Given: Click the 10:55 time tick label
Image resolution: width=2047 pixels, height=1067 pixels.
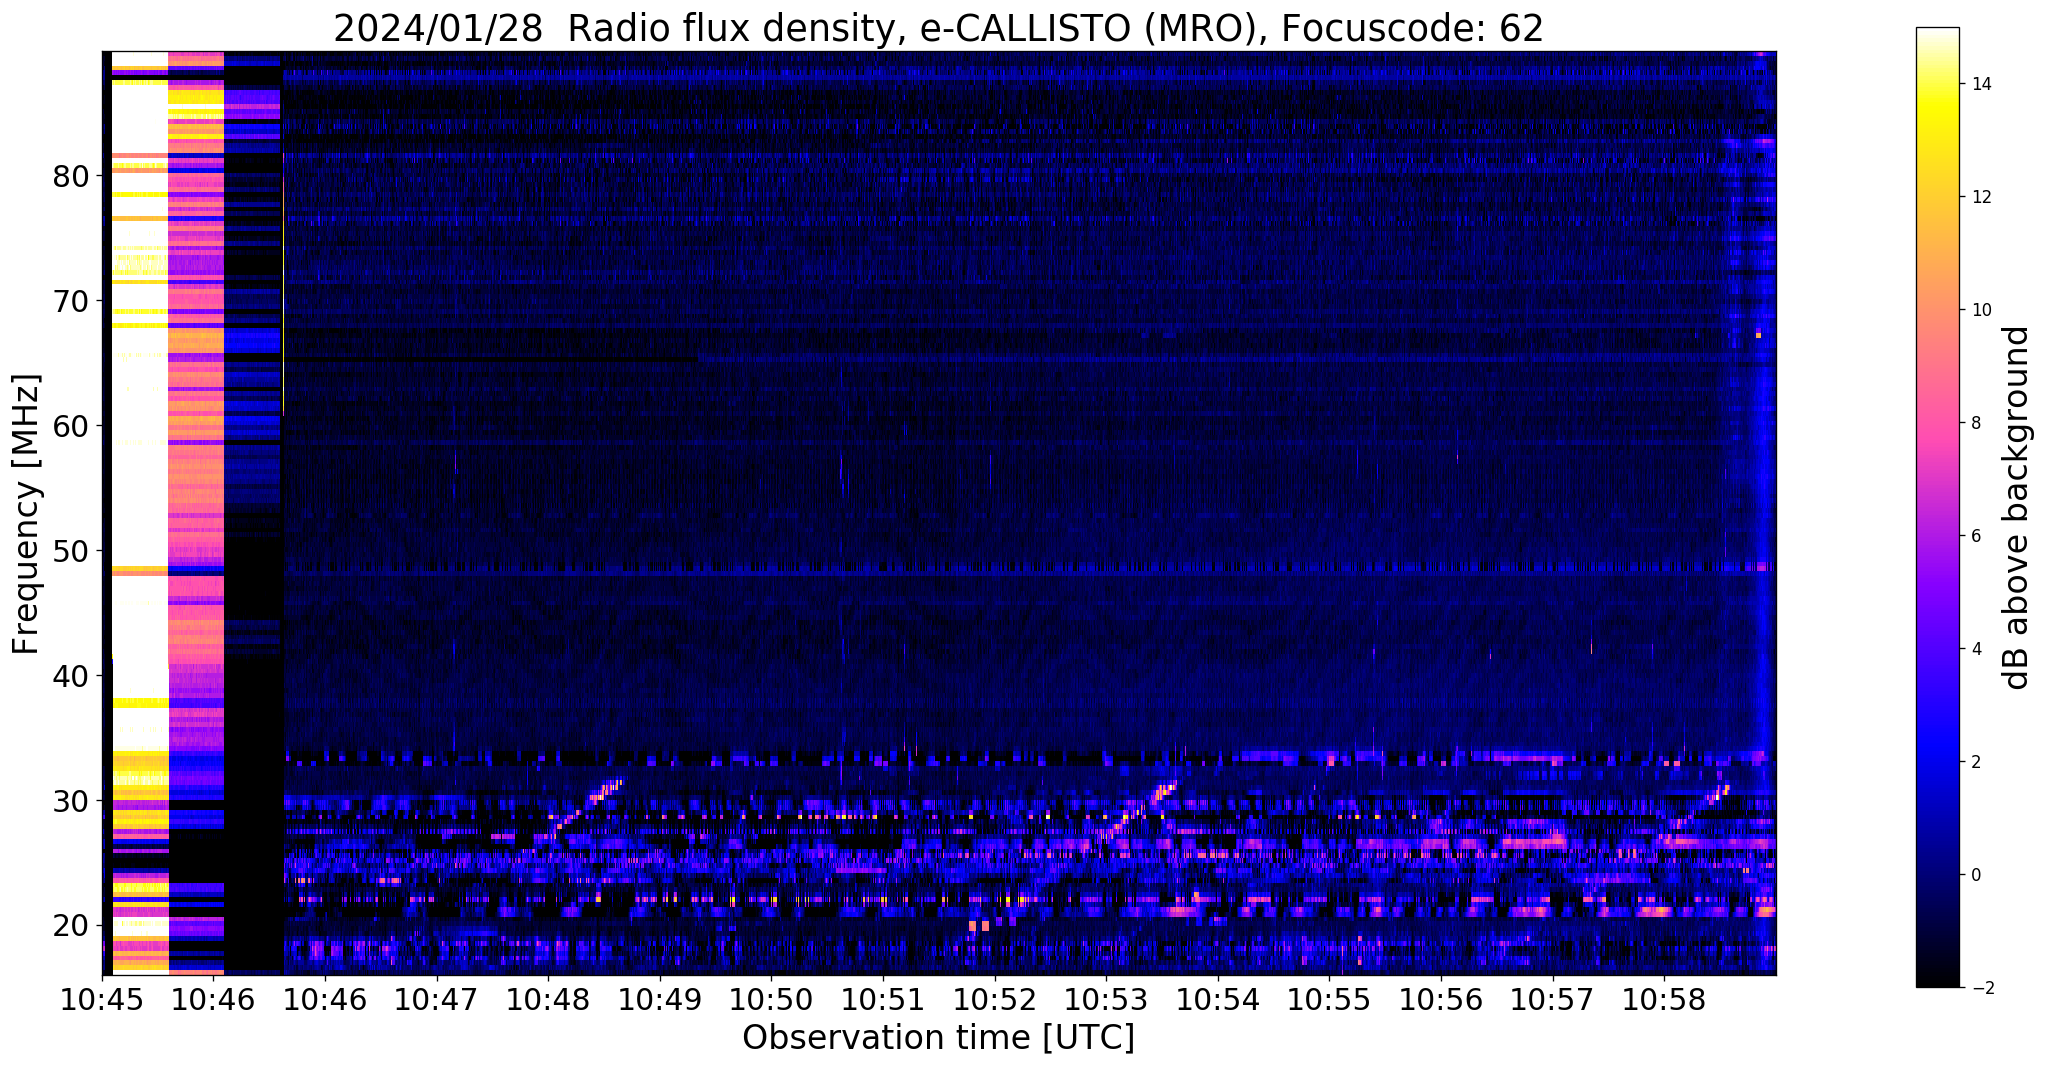Looking at the screenshot, I should point(1330,1000).
